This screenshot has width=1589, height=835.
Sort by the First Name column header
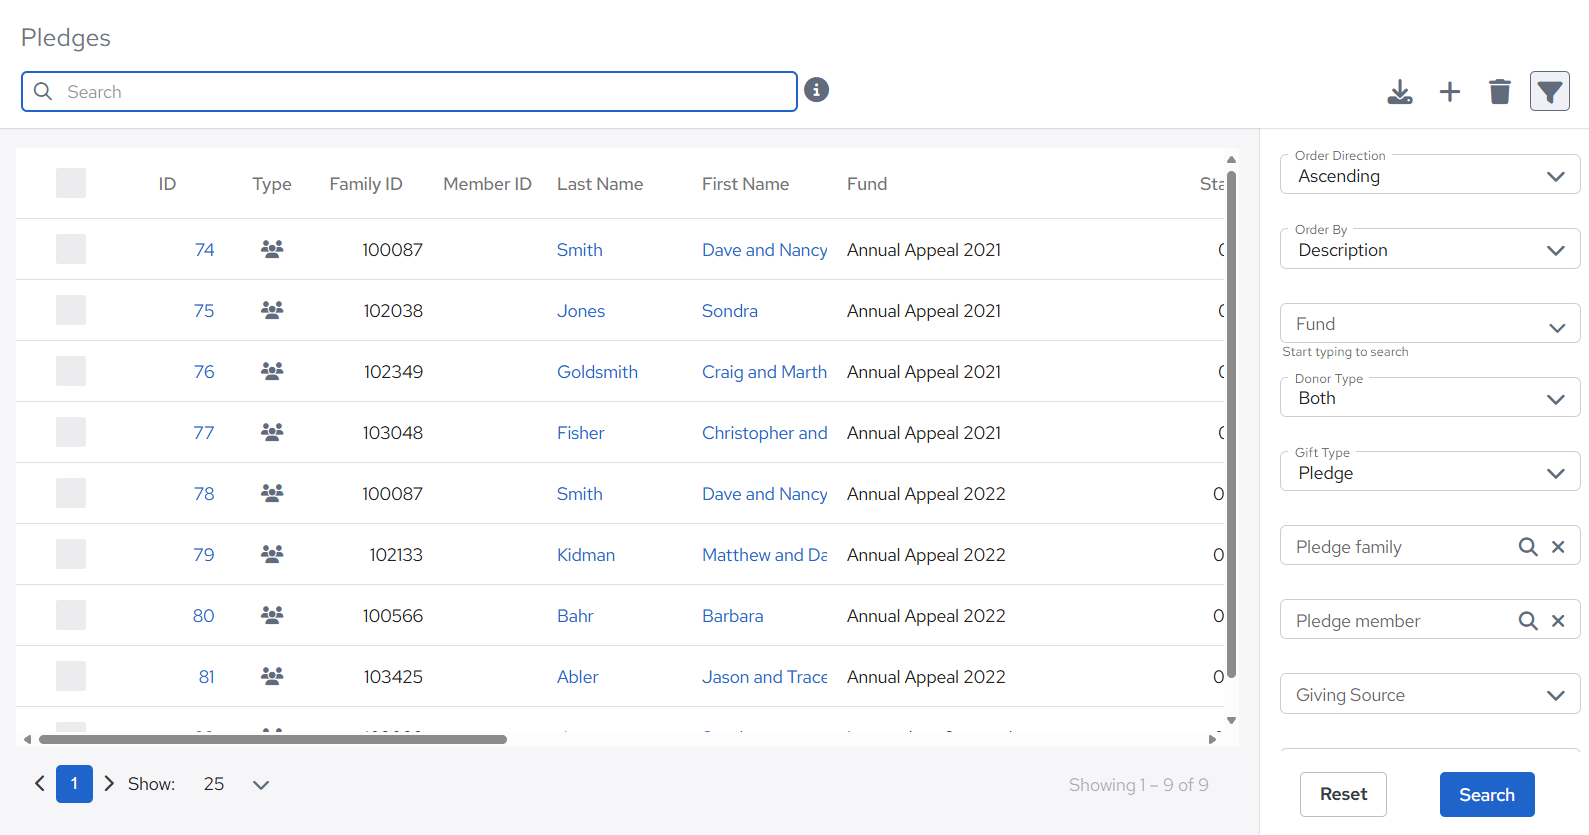point(745,184)
